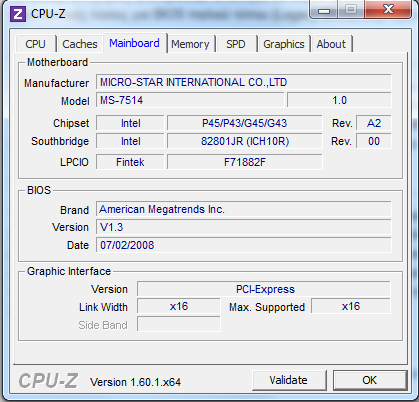
Task: Click the empty Side Band field
Action: [x=179, y=324]
